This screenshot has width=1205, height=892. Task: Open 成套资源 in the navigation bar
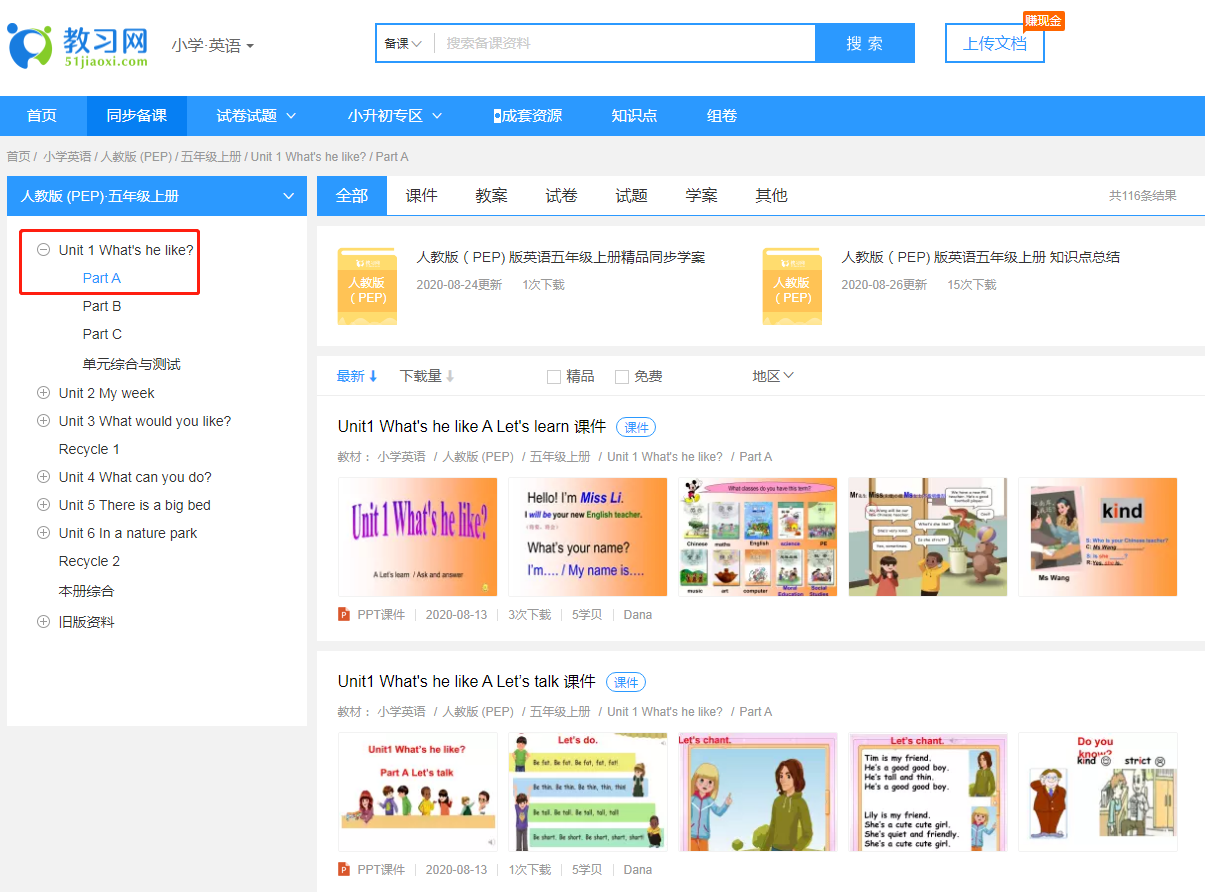coord(528,116)
